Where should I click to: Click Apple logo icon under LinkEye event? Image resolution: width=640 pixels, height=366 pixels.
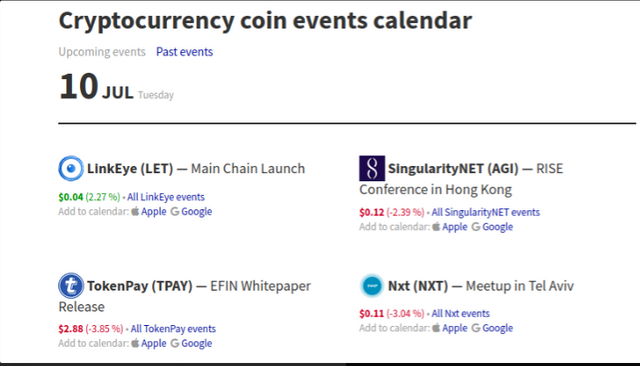(135, 211)
